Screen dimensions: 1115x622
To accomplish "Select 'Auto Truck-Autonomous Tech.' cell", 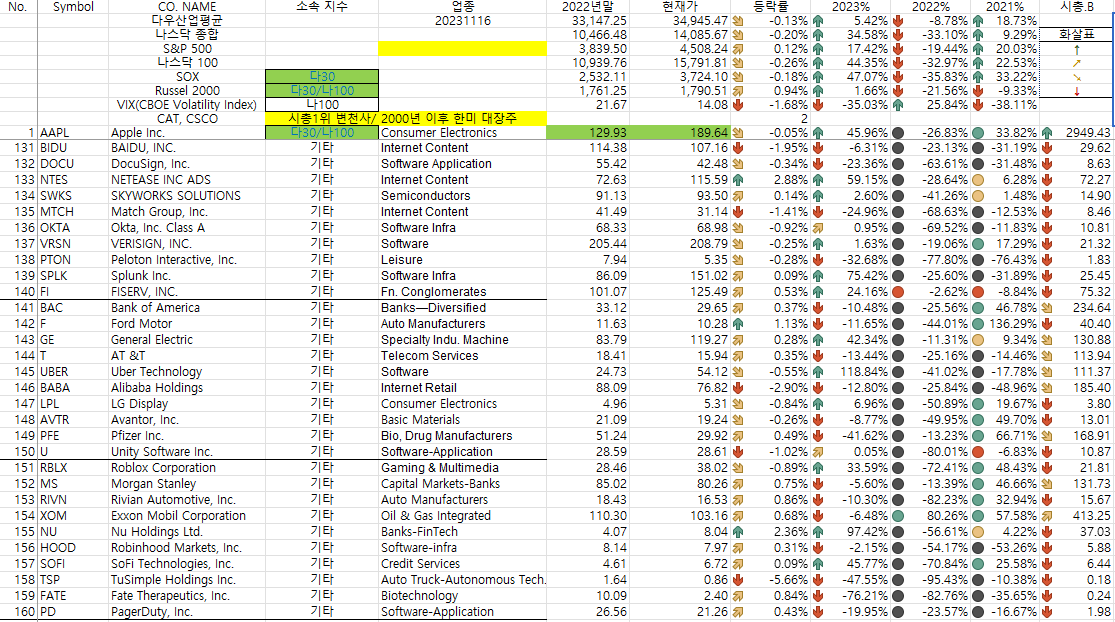I will [462, 579].
